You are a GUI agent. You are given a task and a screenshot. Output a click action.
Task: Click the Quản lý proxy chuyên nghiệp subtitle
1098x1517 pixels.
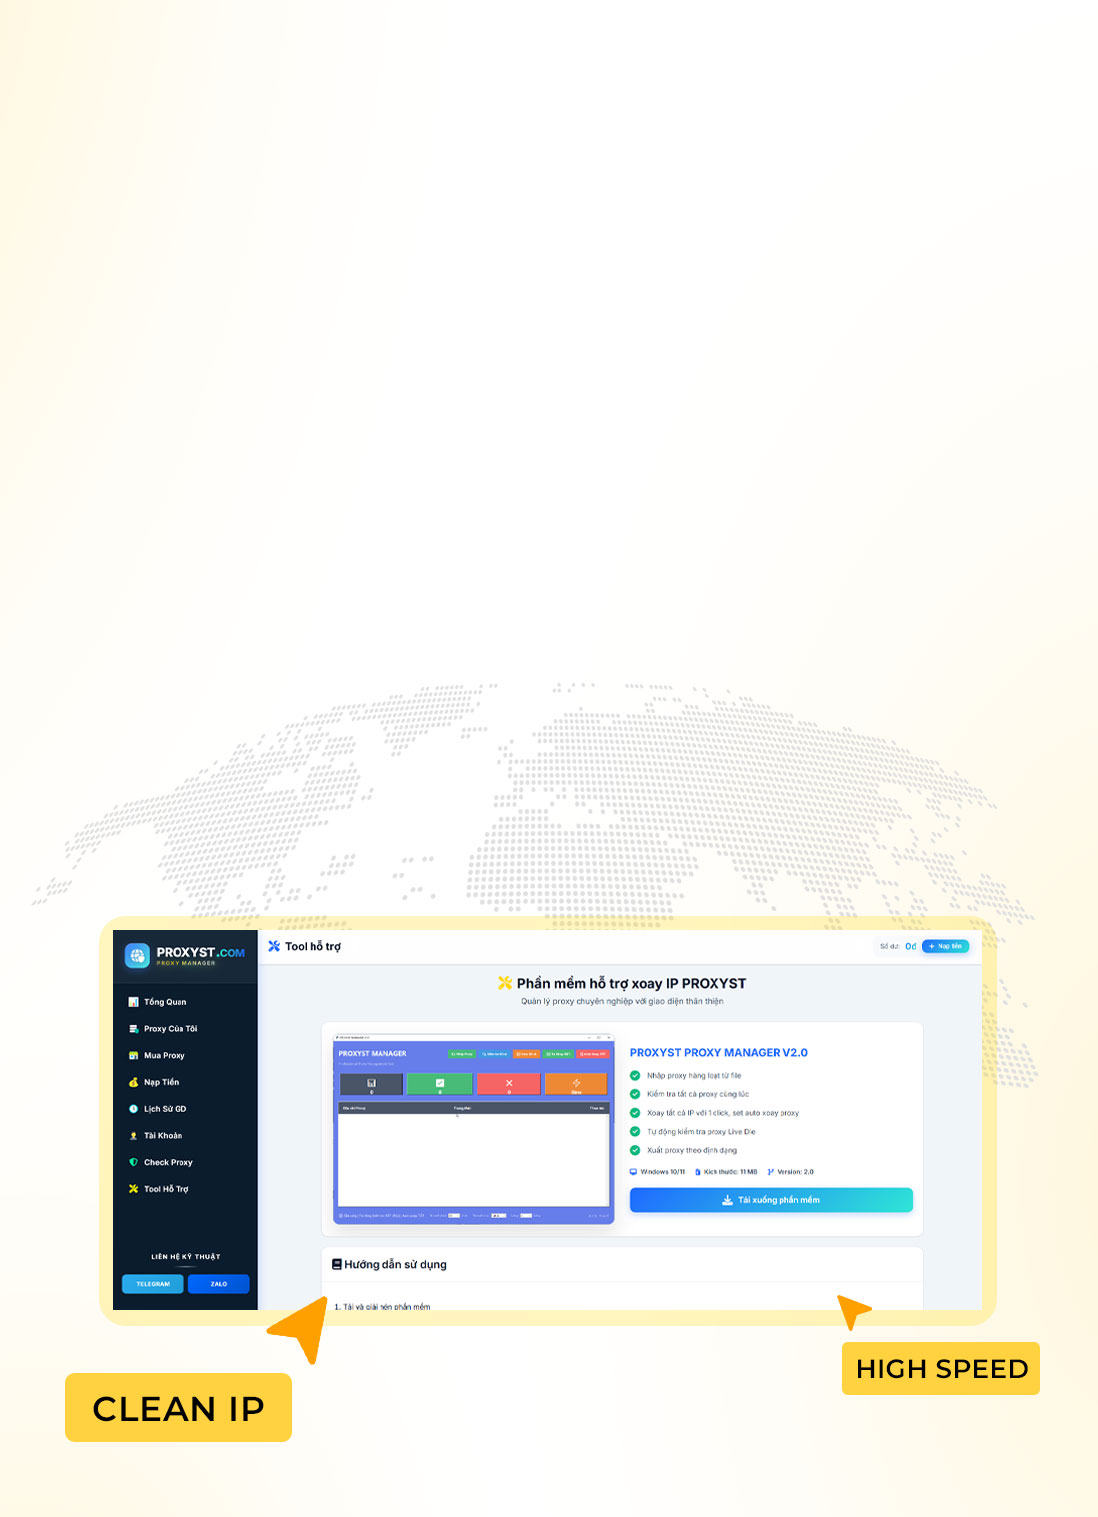coord(622,1001)
